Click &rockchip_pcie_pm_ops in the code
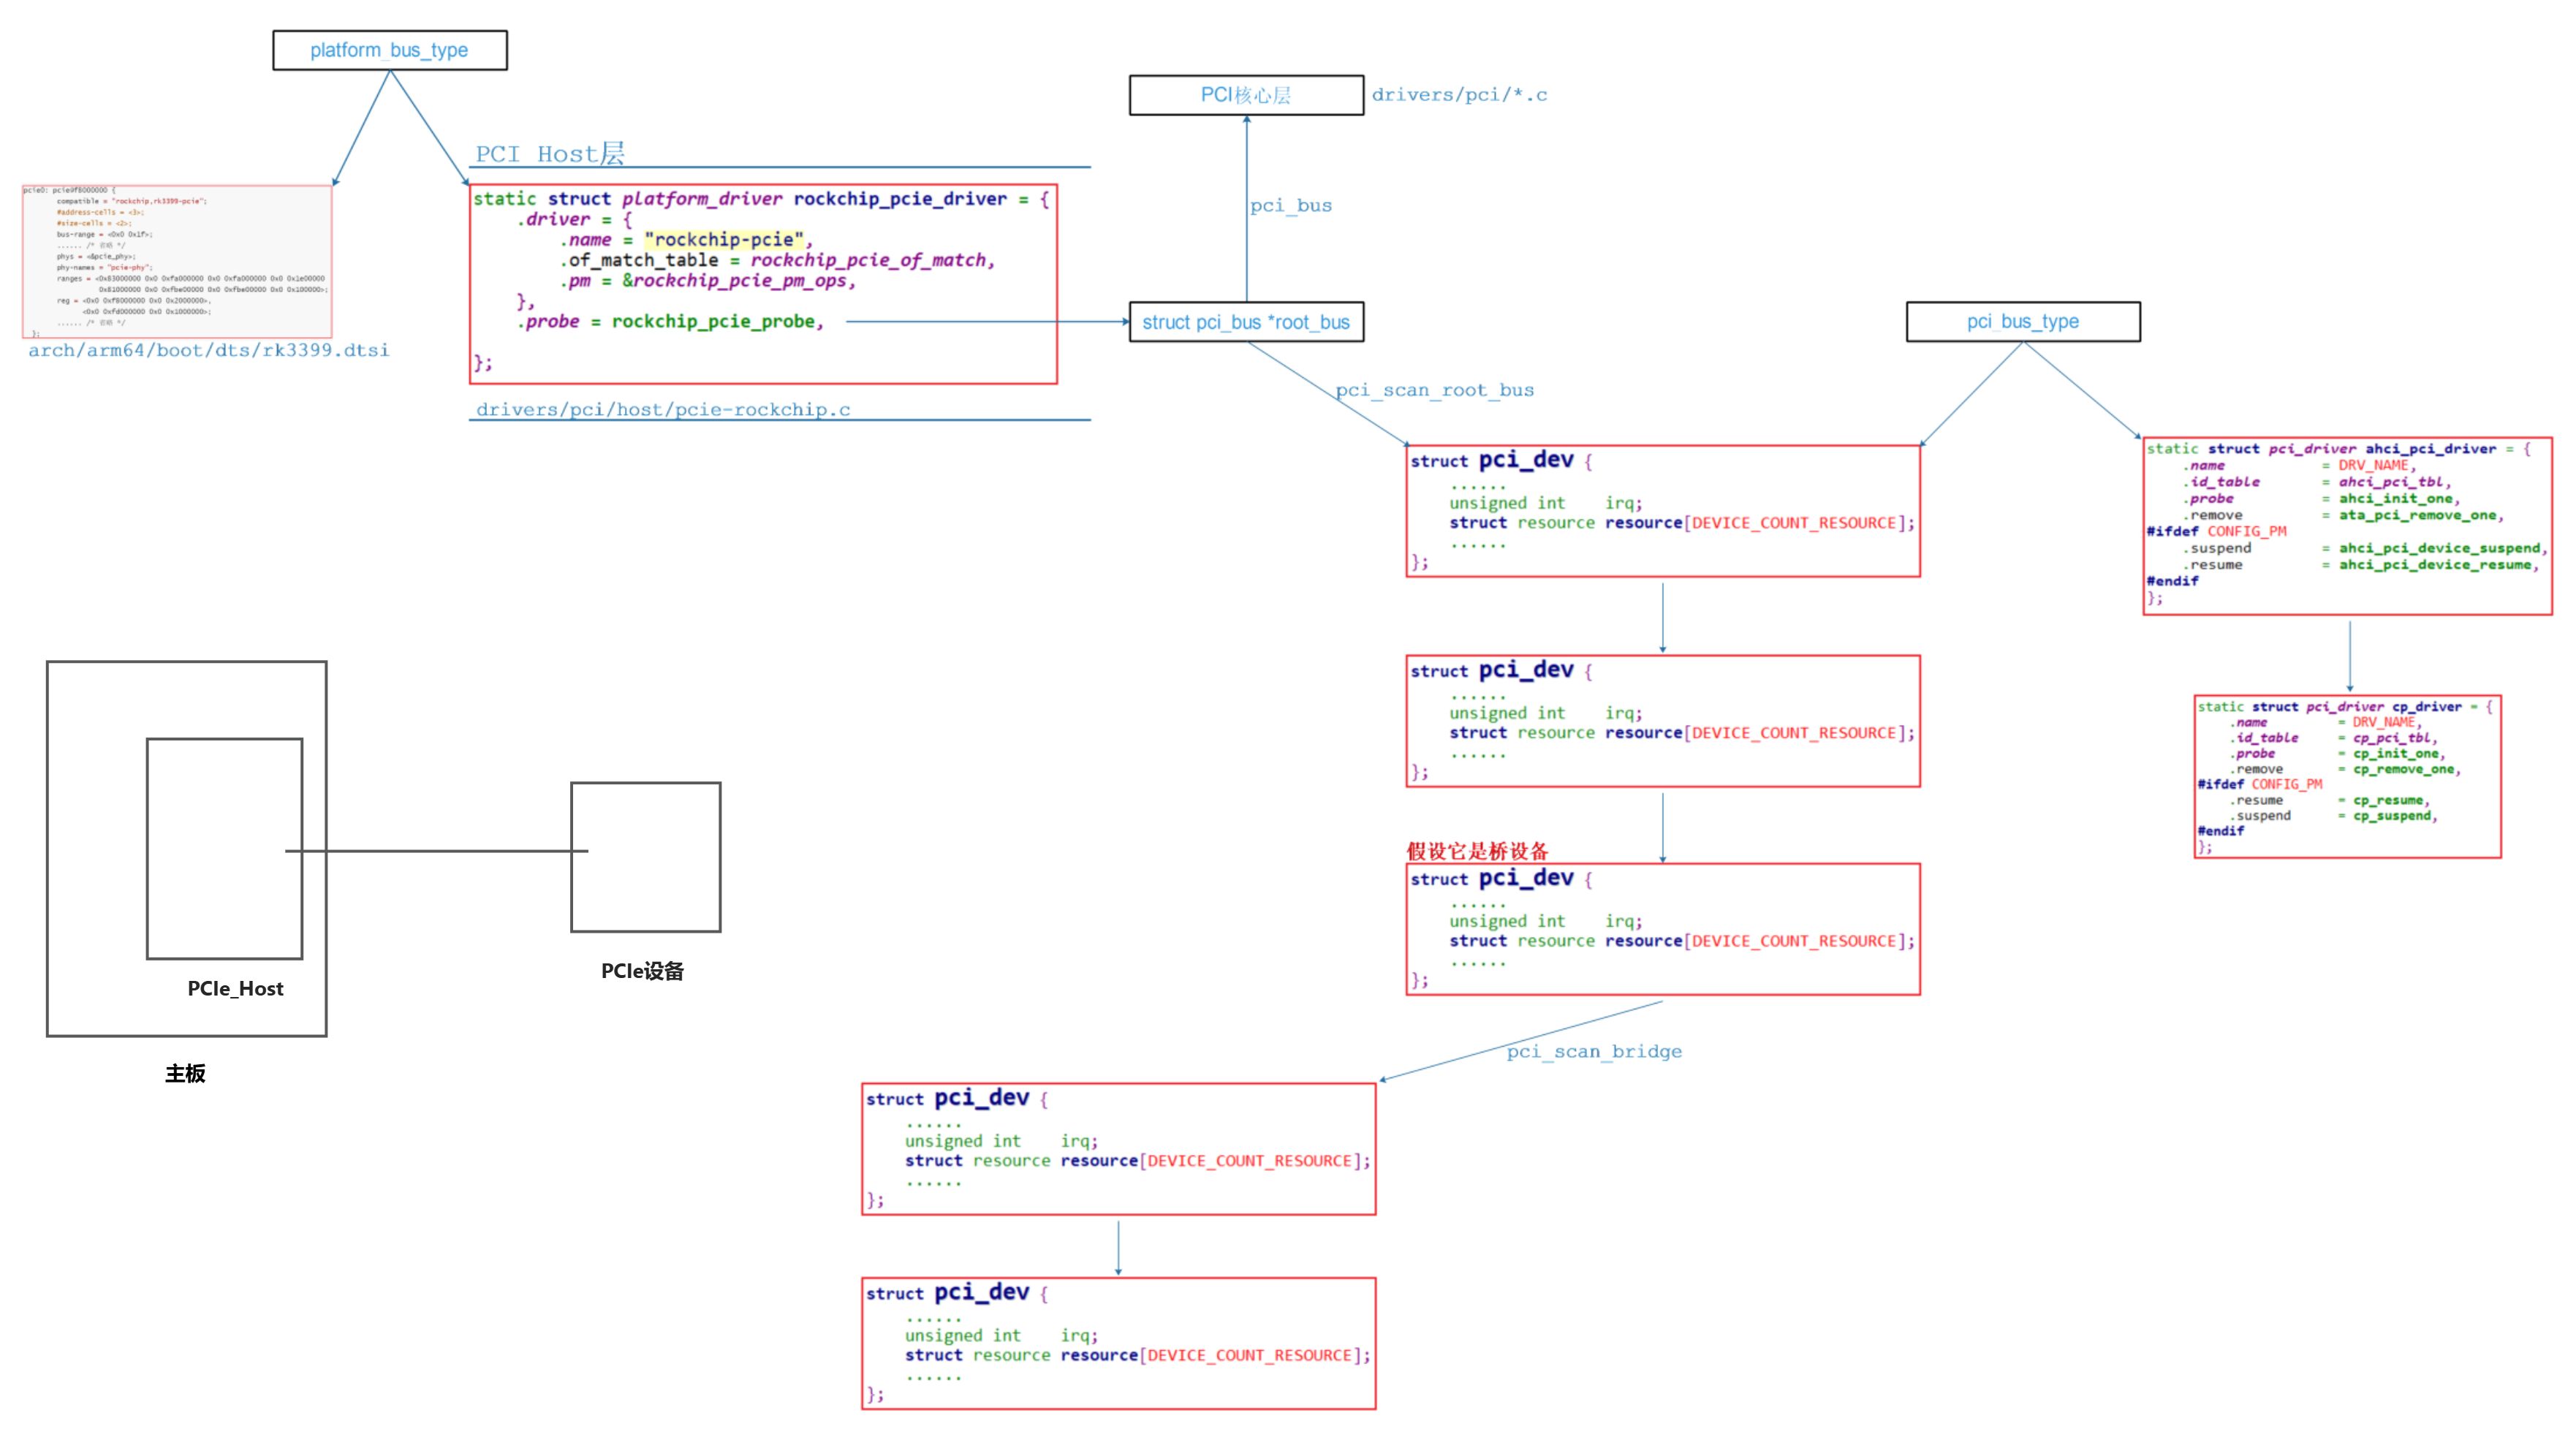This screenshot has height=1429, width=2576. point(735,280)
